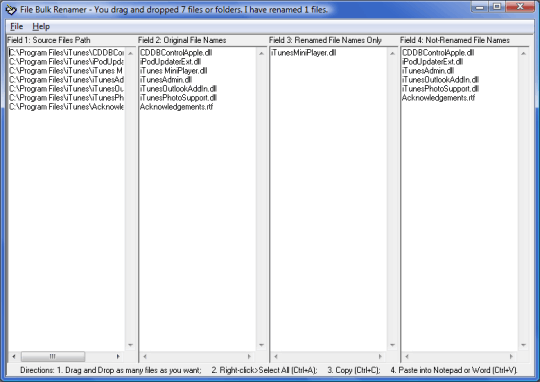540x382 pixels.
Task: Click the 'Field 3: Renamed File Names Only' label
Action: (x=325, y=40)
